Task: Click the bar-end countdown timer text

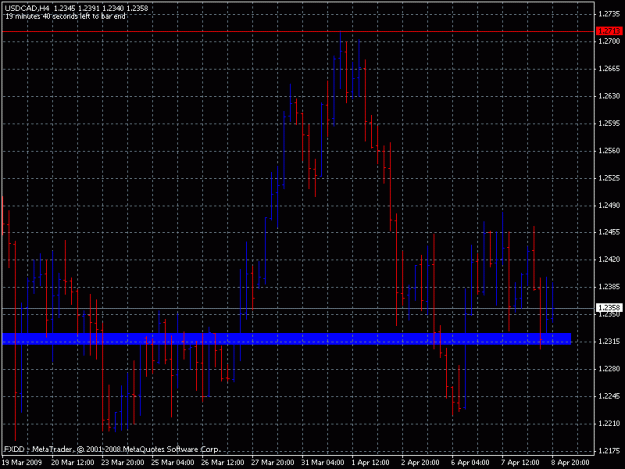Action: click(x=65, y=16)
